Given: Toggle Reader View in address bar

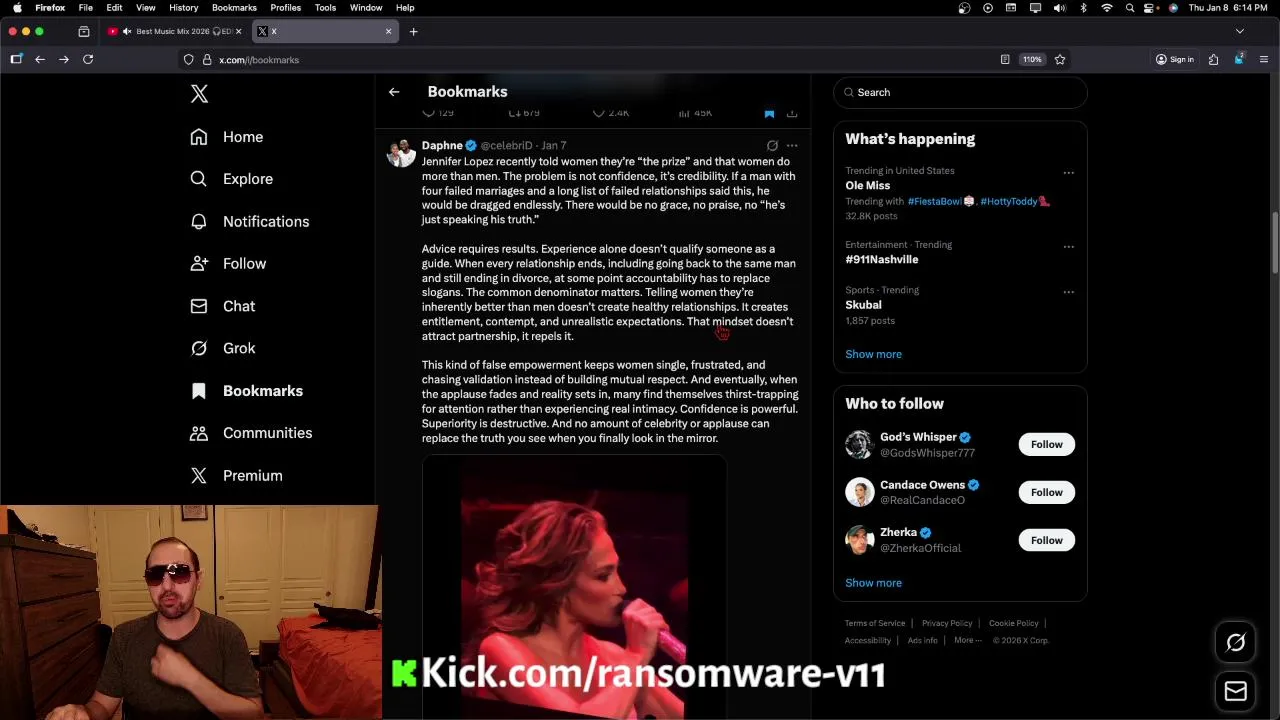Looking at the screenshot, I should click(1005, 60).
